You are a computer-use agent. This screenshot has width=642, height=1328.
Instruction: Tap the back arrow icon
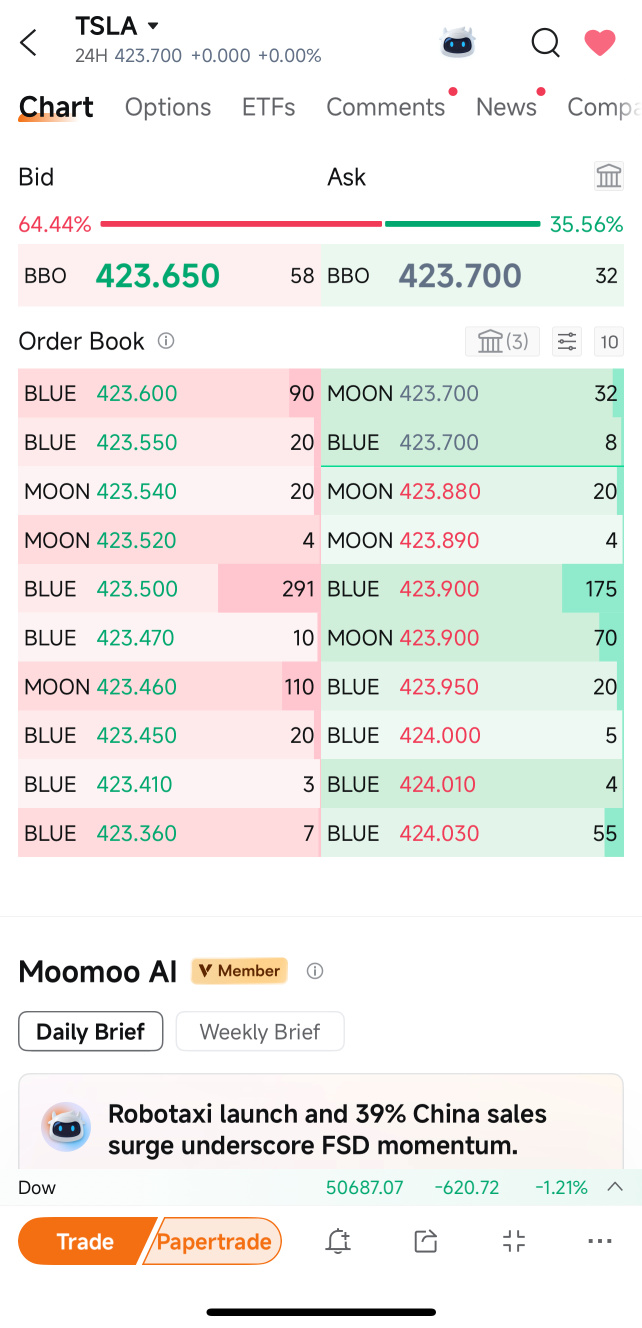coord(28,42)
